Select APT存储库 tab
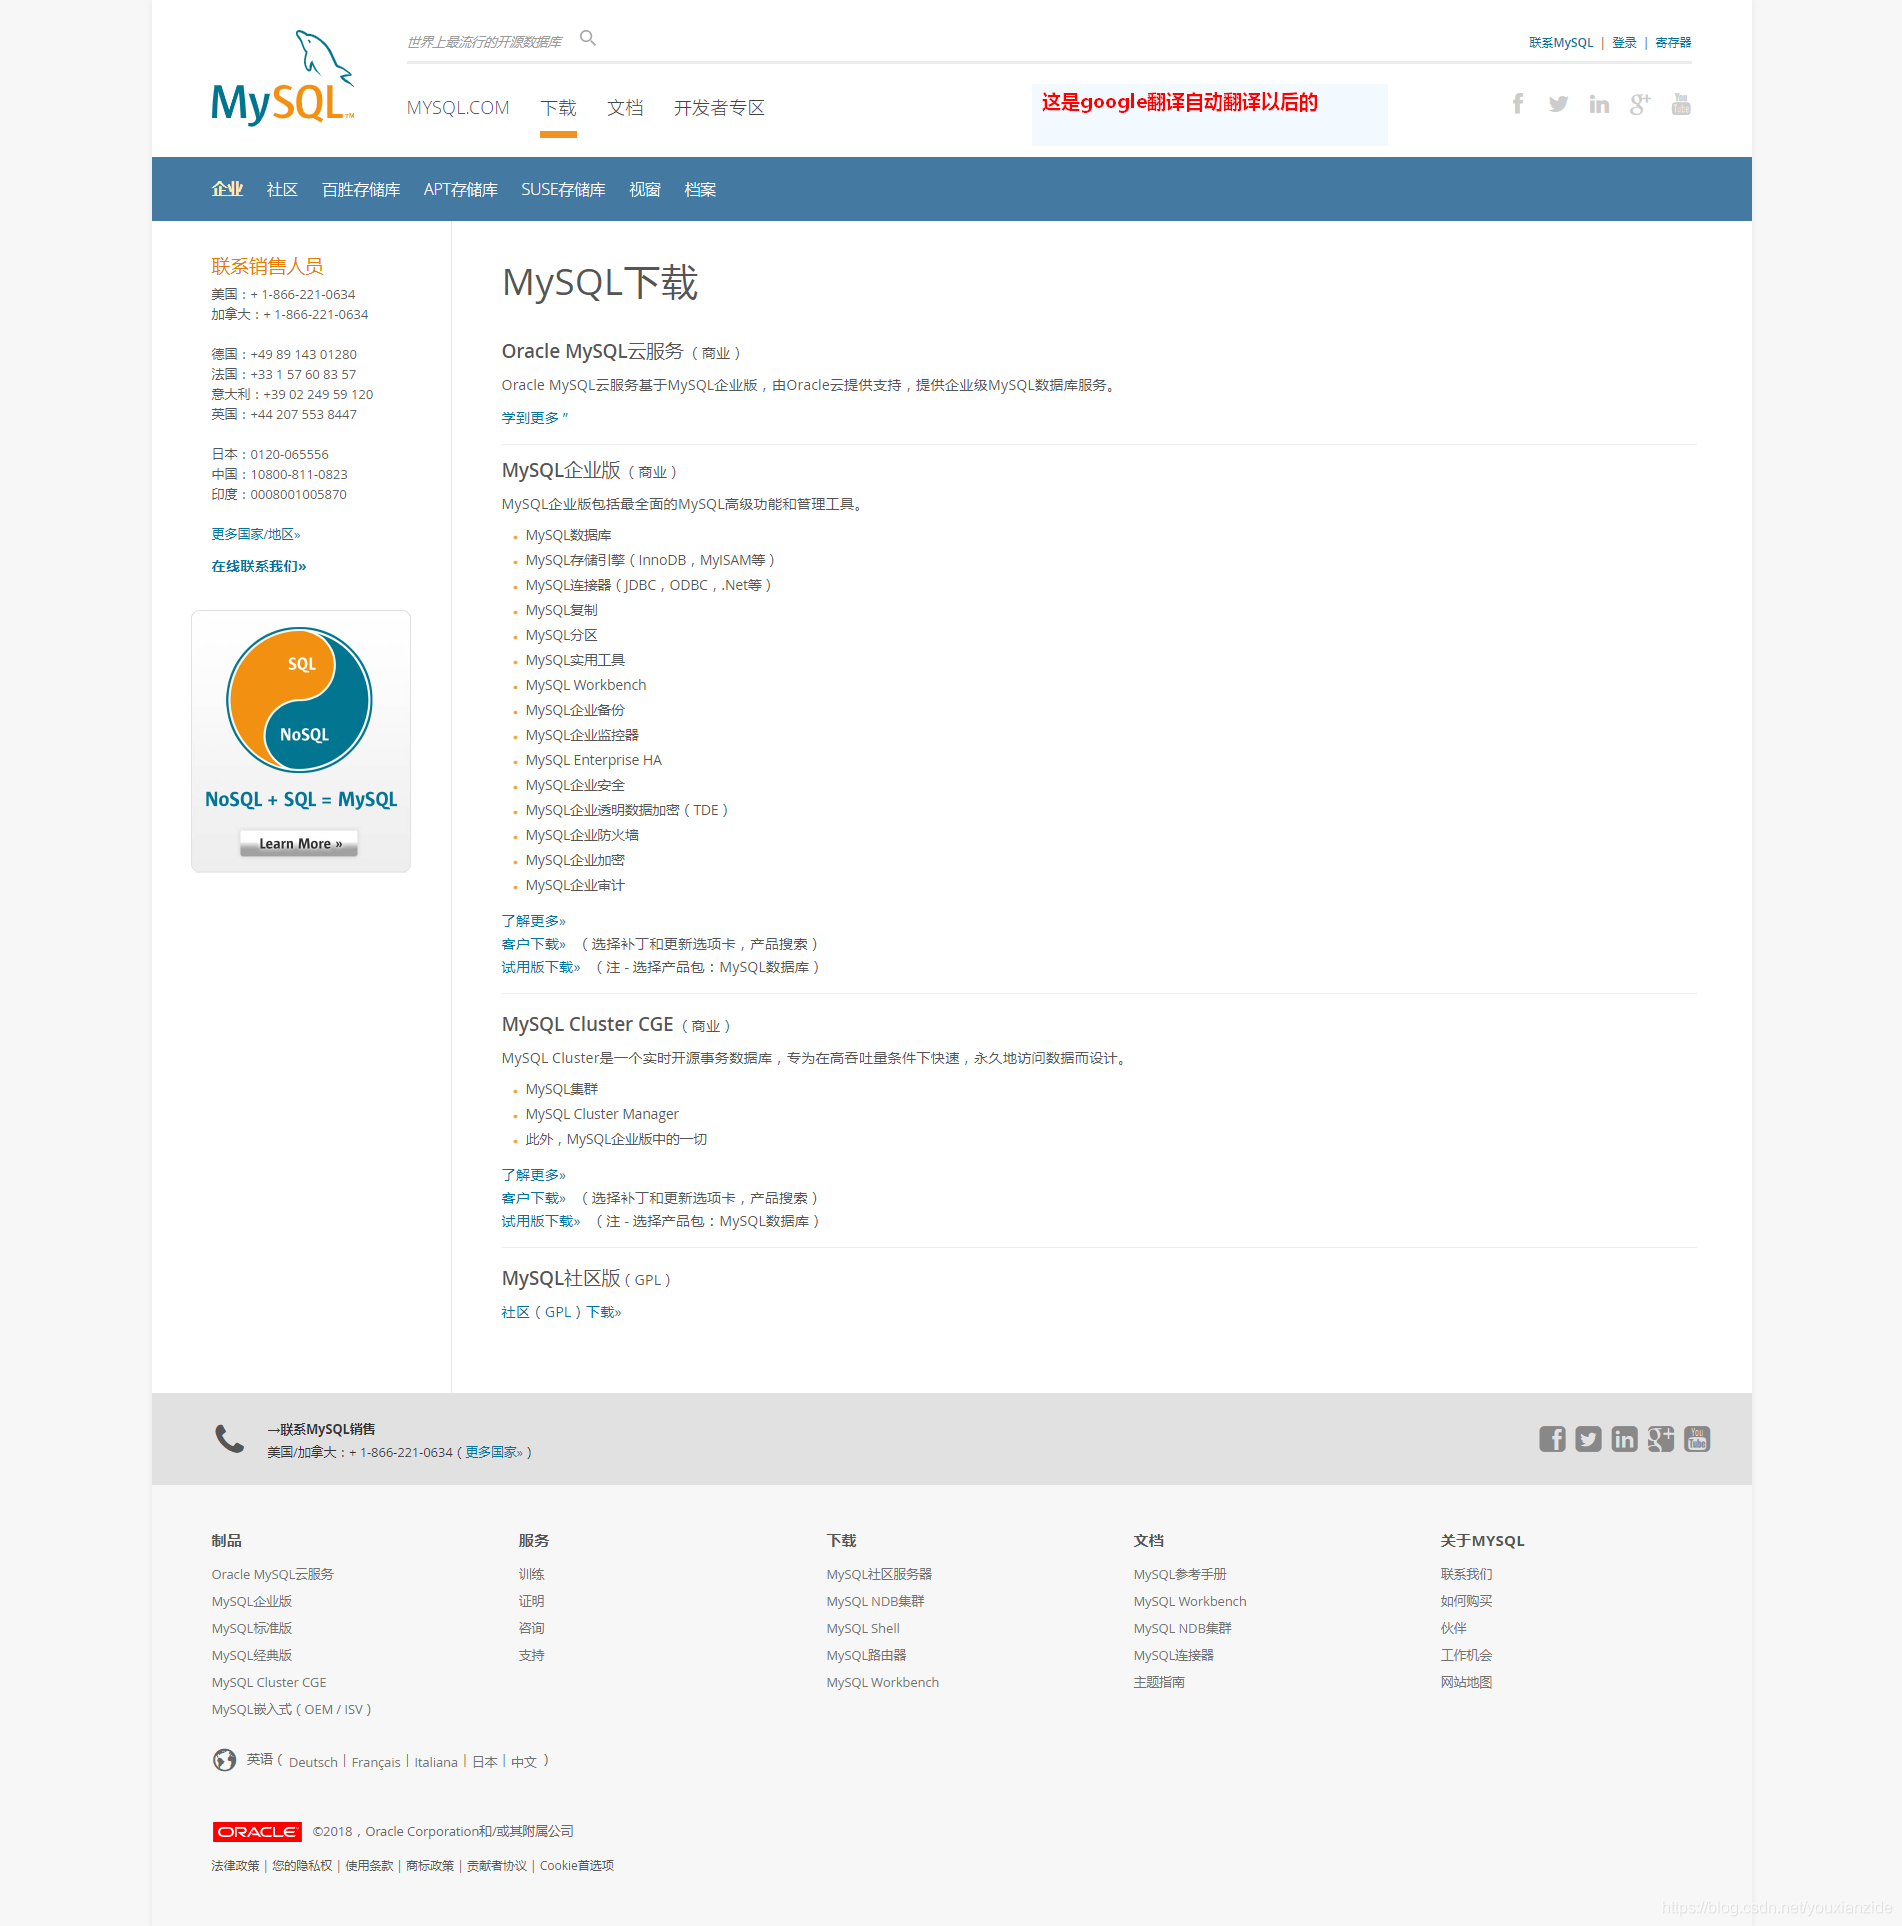1902x1926 pixels. click(461, 189)
